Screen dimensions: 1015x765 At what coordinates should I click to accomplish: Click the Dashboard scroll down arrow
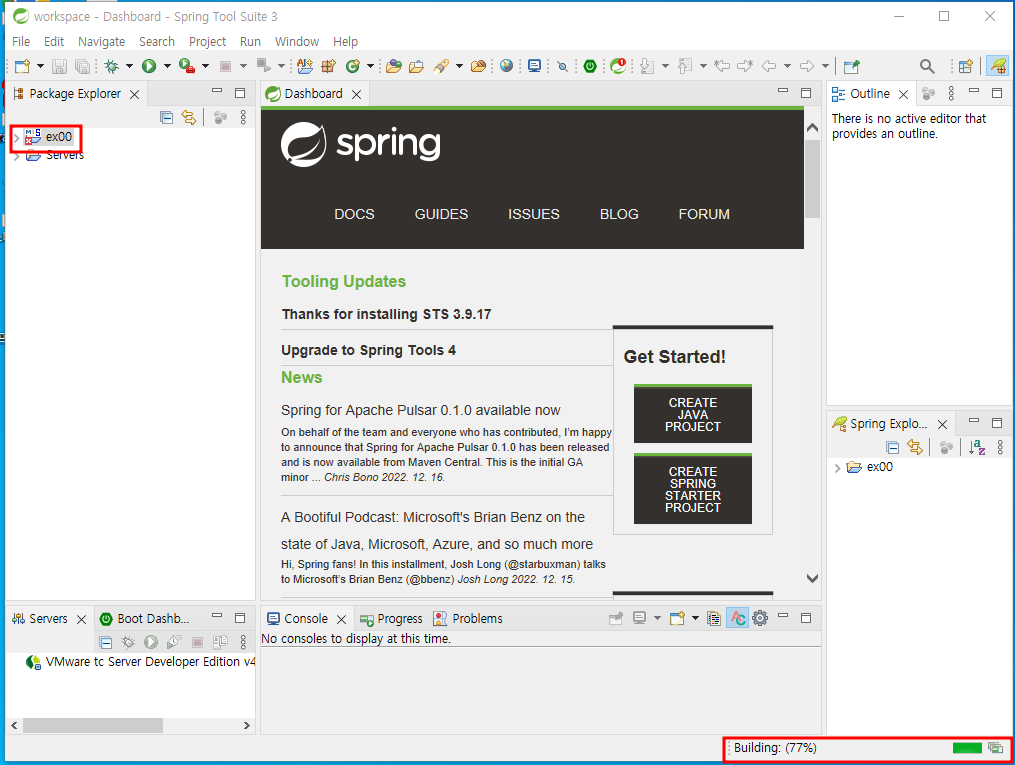click(812, 579)
